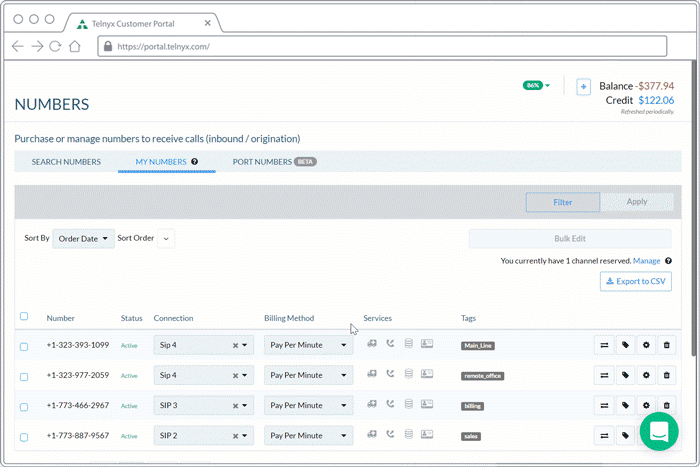The image size is (700, 467).
Task: Click the browser home icon
Action: pyautogui.click(x=75, y=46)
